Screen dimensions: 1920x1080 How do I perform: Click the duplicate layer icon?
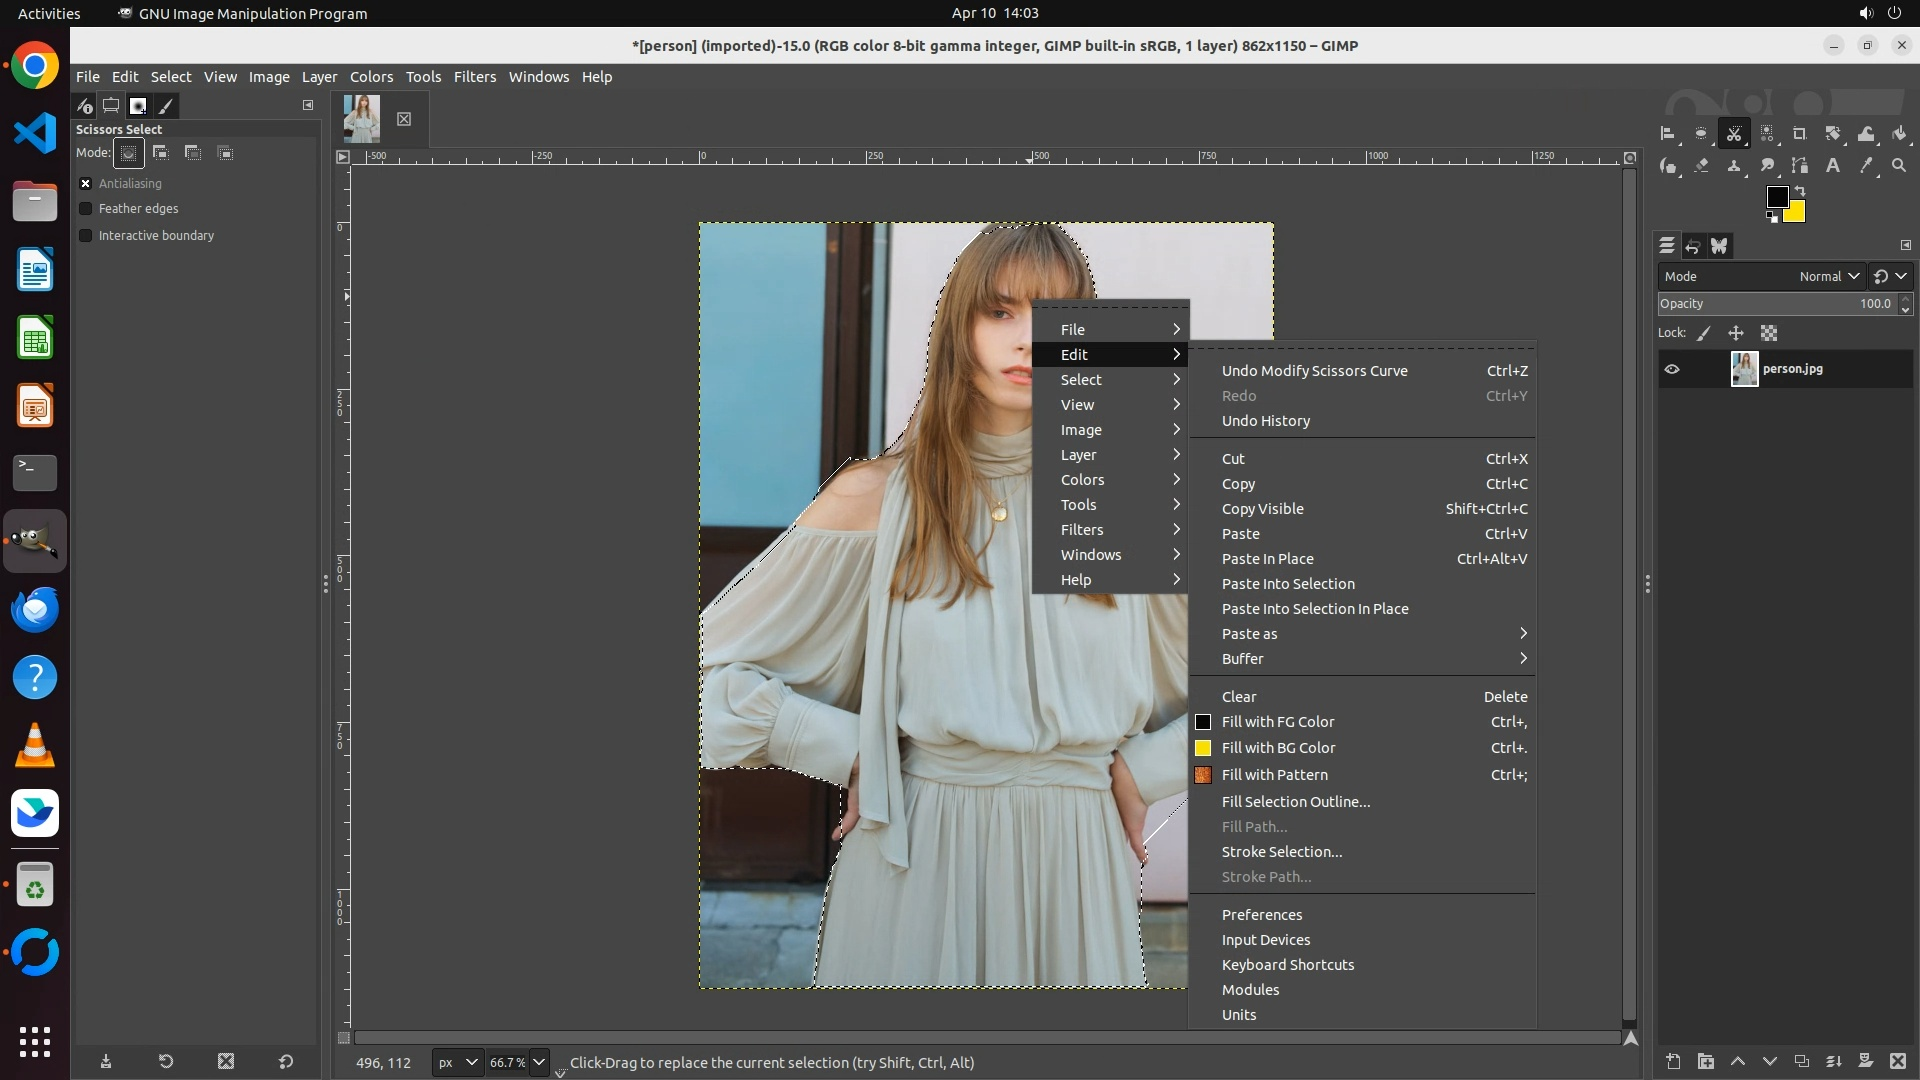1801,1061
